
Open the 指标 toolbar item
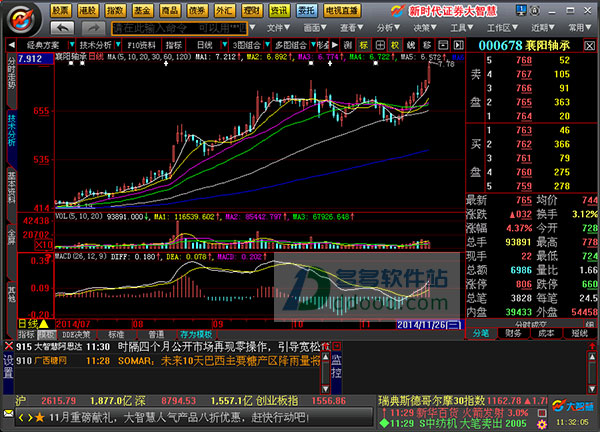(x=174, y=45)
